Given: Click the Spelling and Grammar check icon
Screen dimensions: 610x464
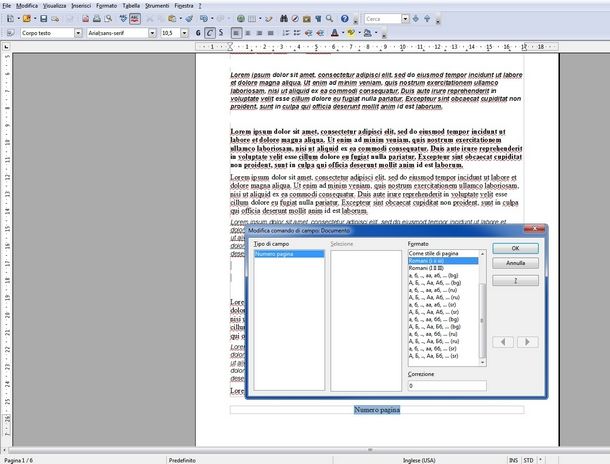Looking at the screenshot, I should [x=123, y=18].
